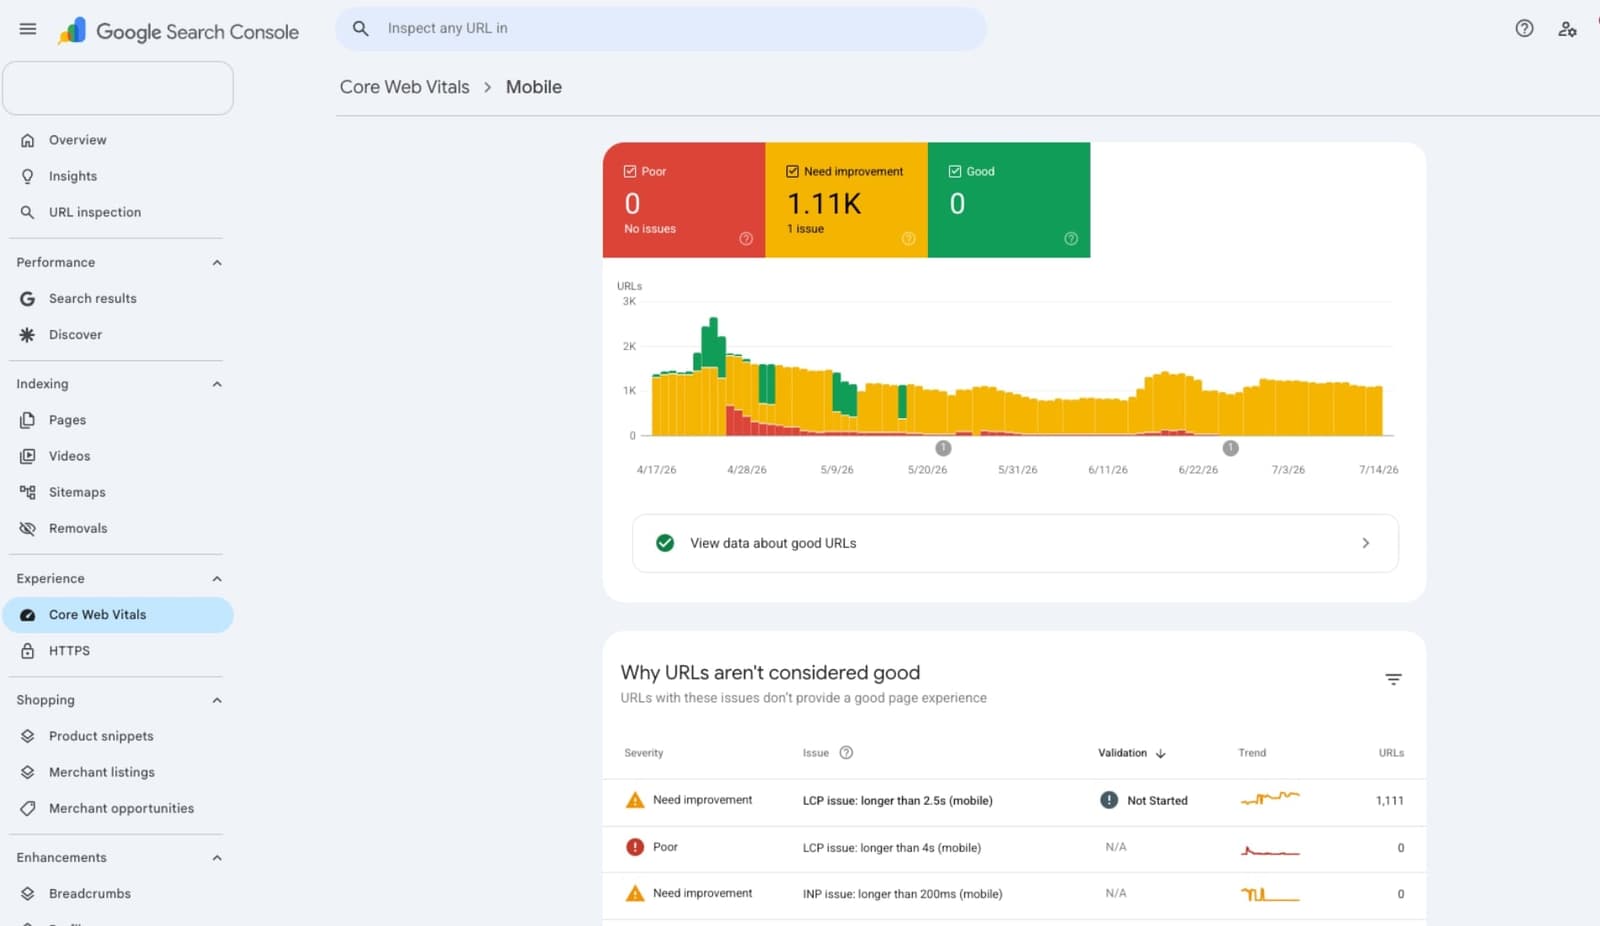
Task: Toggle the Poor checkbox
Action: [630, 171]
